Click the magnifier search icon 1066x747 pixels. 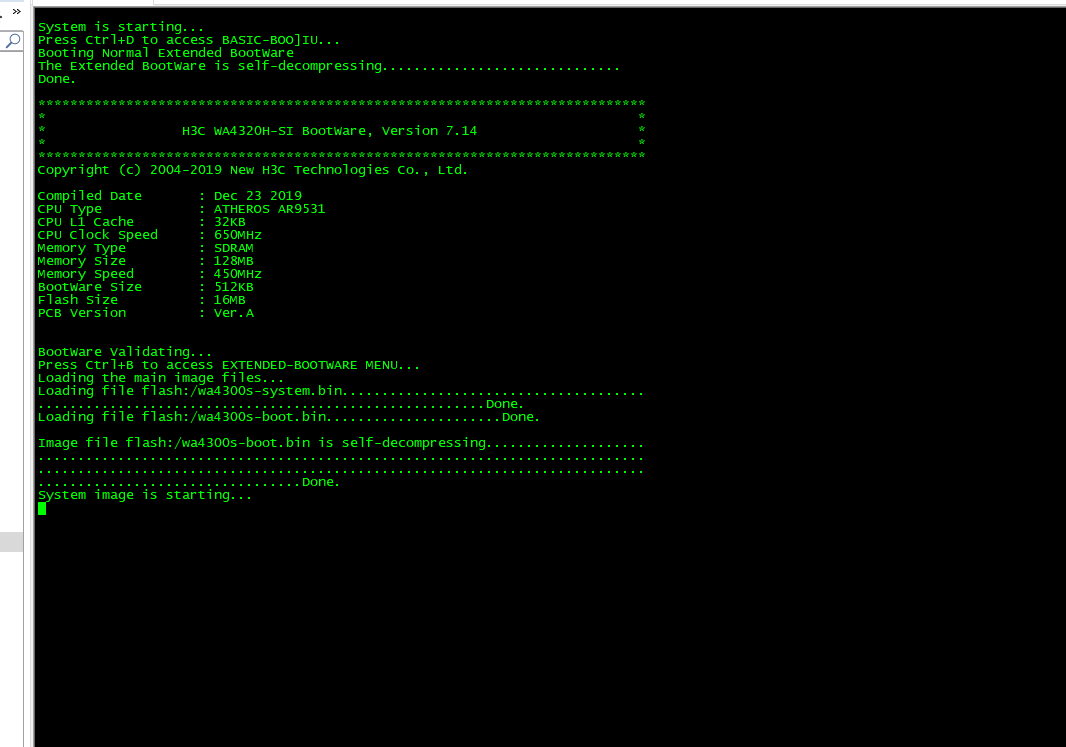pos(12,41)
